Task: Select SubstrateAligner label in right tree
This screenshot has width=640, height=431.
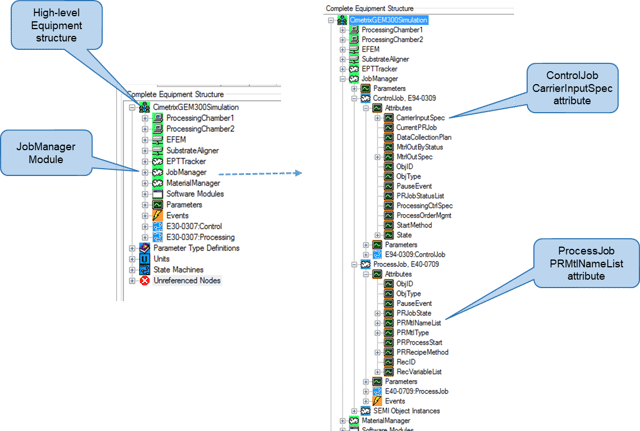Action: (x=385, y=59)
